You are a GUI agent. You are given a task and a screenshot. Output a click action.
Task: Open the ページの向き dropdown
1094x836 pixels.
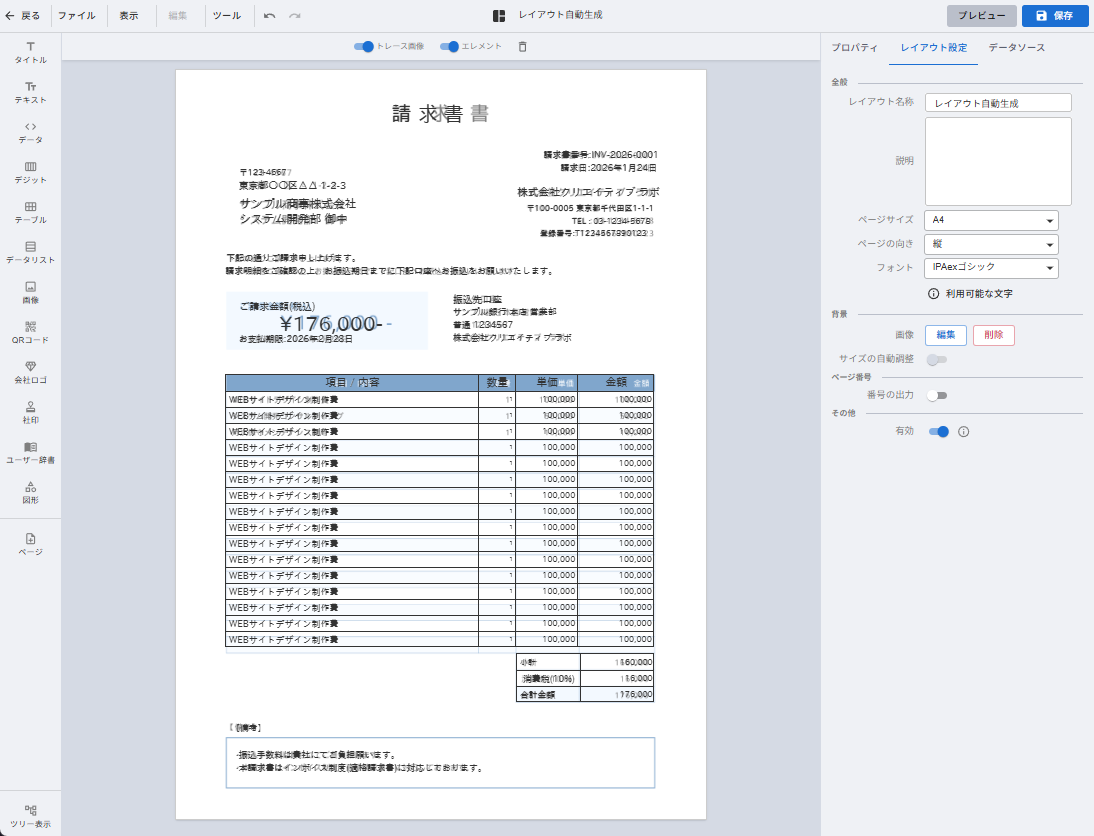pos(991,244)
